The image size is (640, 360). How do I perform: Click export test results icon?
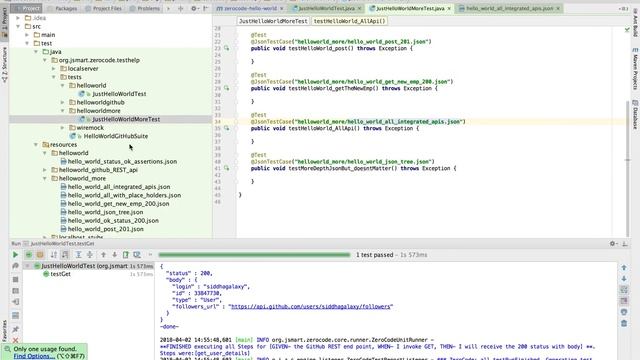126,255
